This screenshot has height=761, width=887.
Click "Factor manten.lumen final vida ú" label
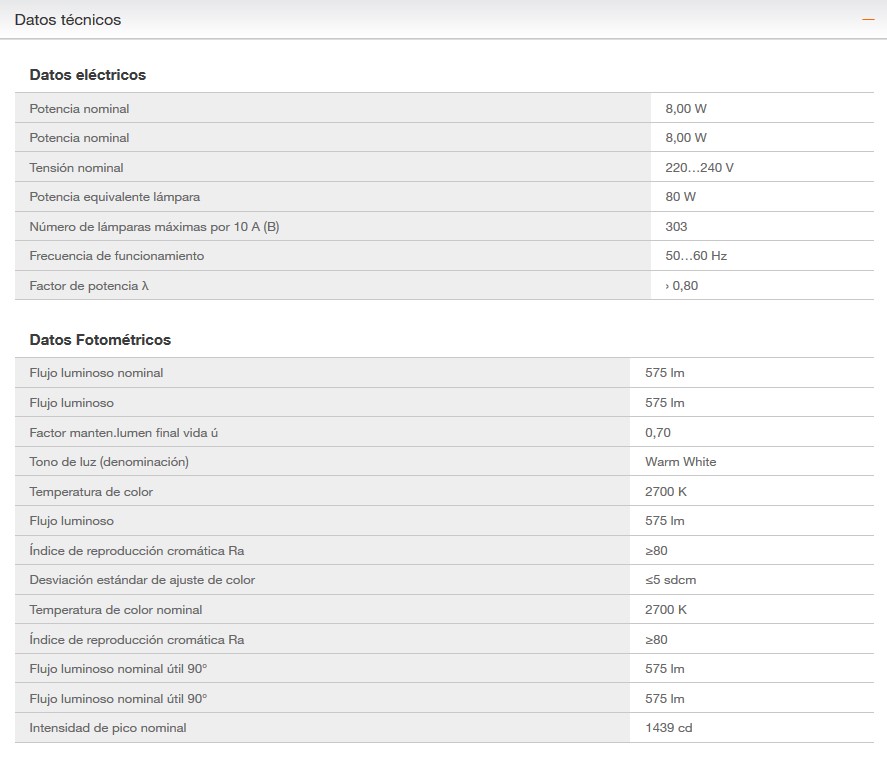point(123,433)
